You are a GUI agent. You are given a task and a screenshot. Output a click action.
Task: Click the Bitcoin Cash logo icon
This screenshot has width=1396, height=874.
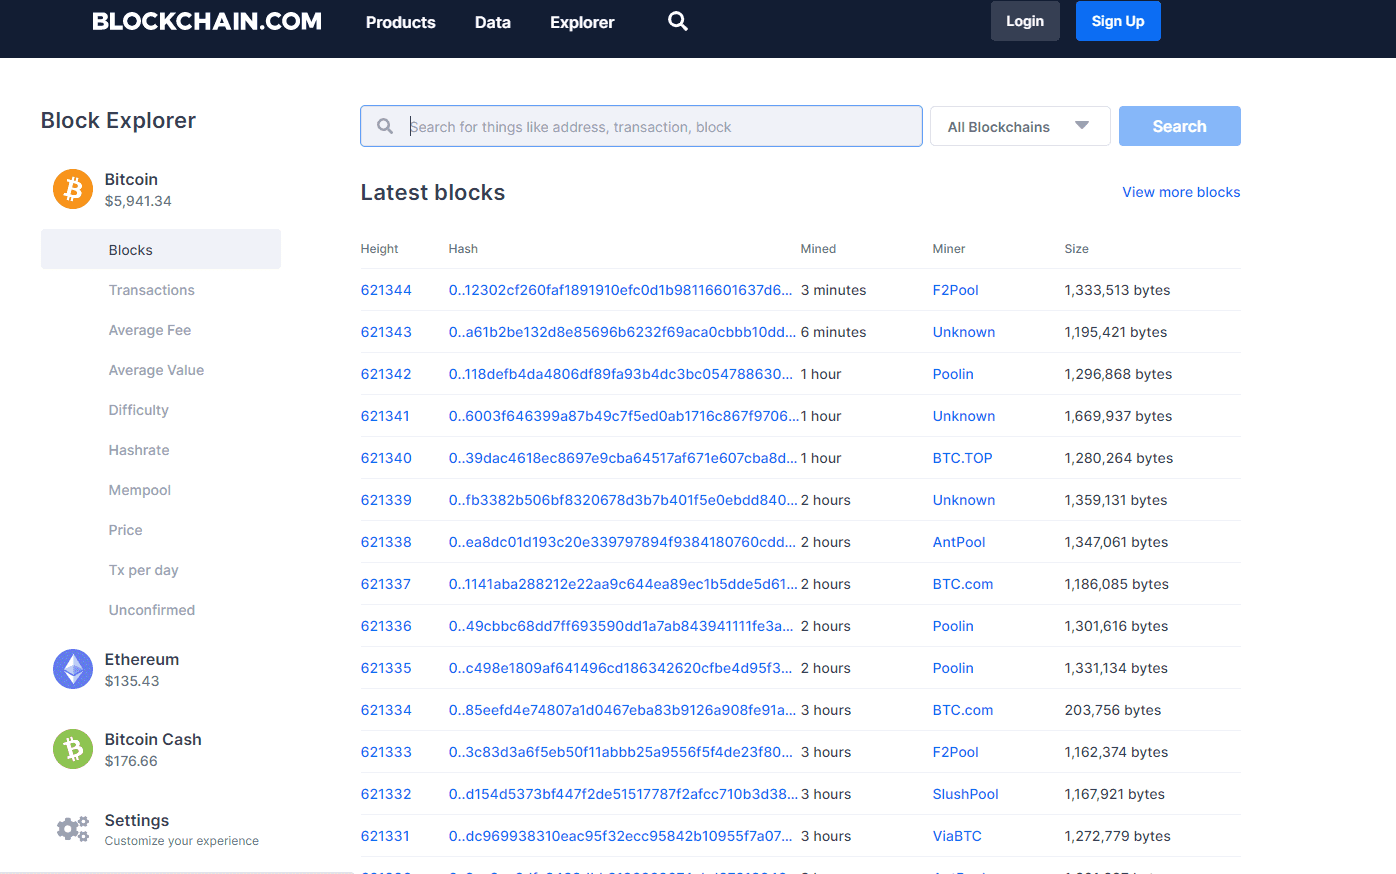pos(73,749)
